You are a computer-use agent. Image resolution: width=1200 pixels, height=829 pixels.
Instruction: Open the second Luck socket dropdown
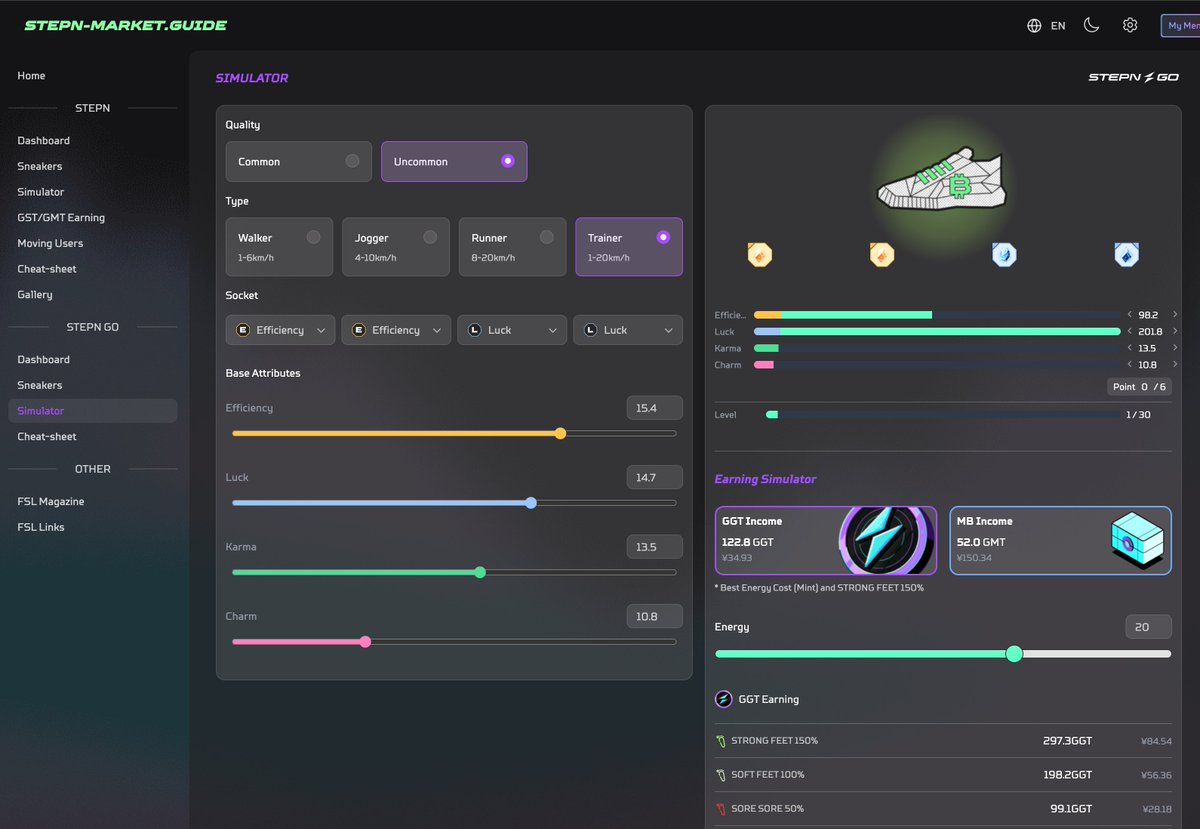point(628,330)
